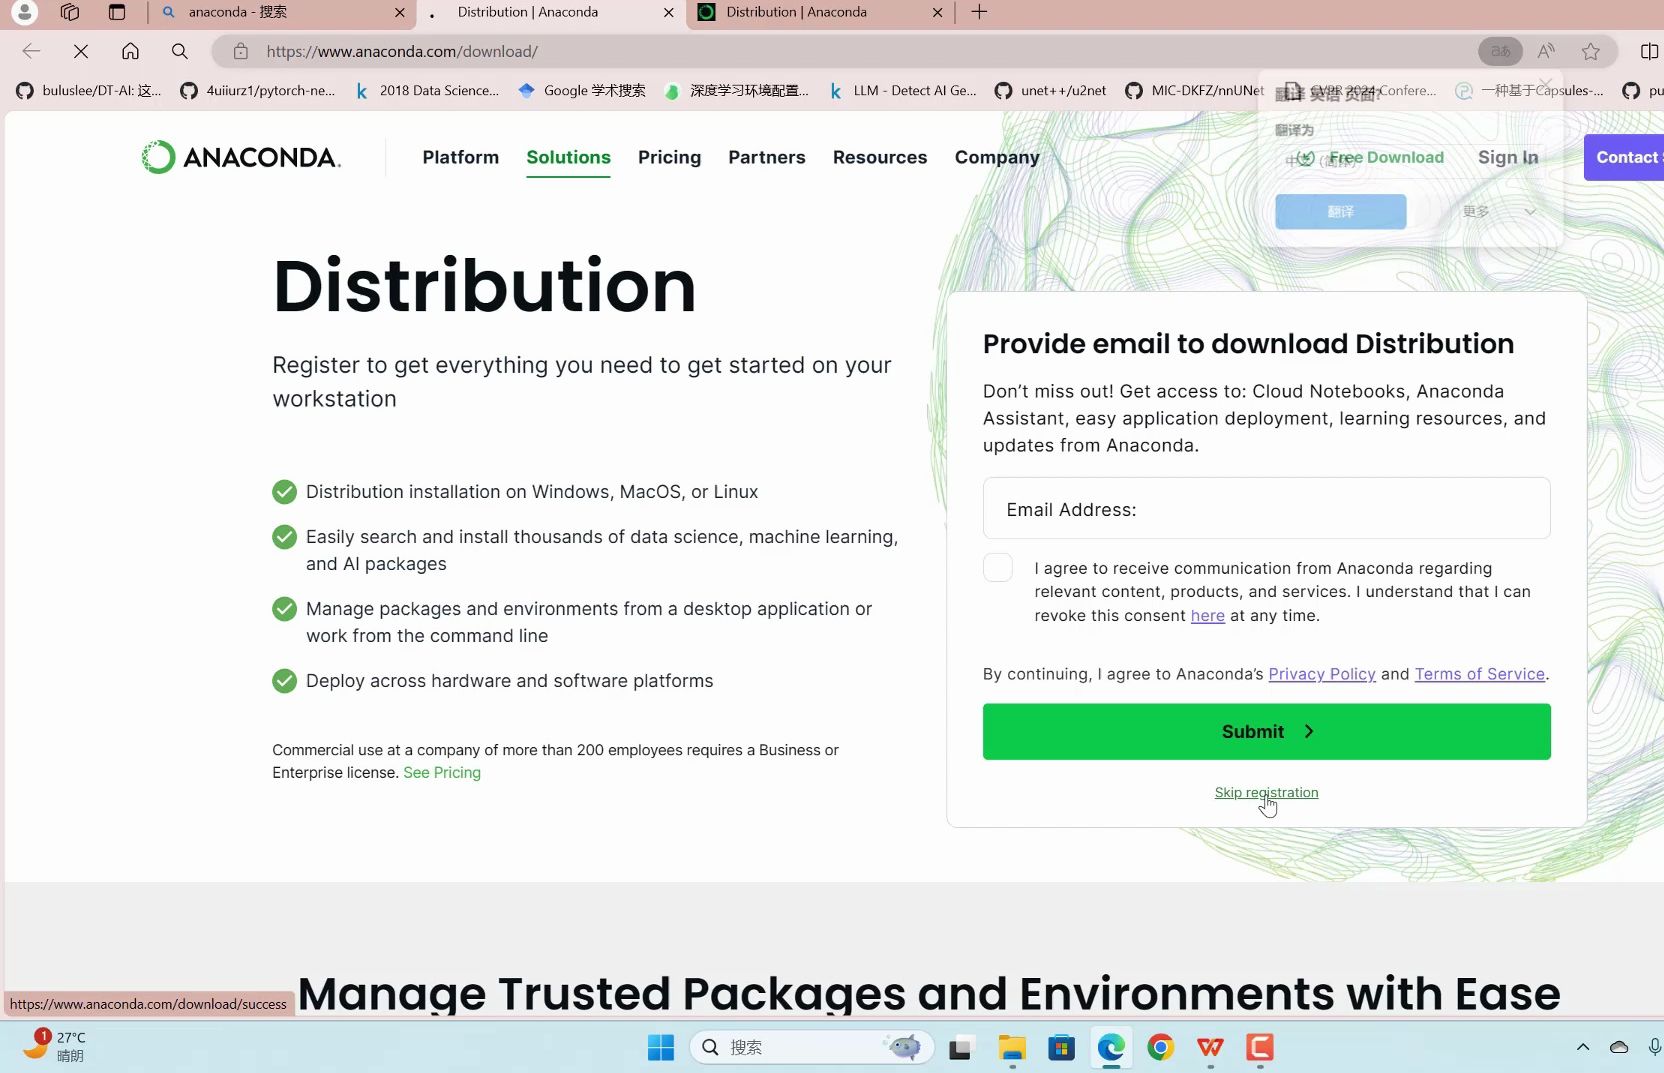This screenshot has height=1073, width=1664.
Task: Open the 4uiiurz1/pytorch-ne... bookmark
Action: pyautogui.click(x=258, y=91)
